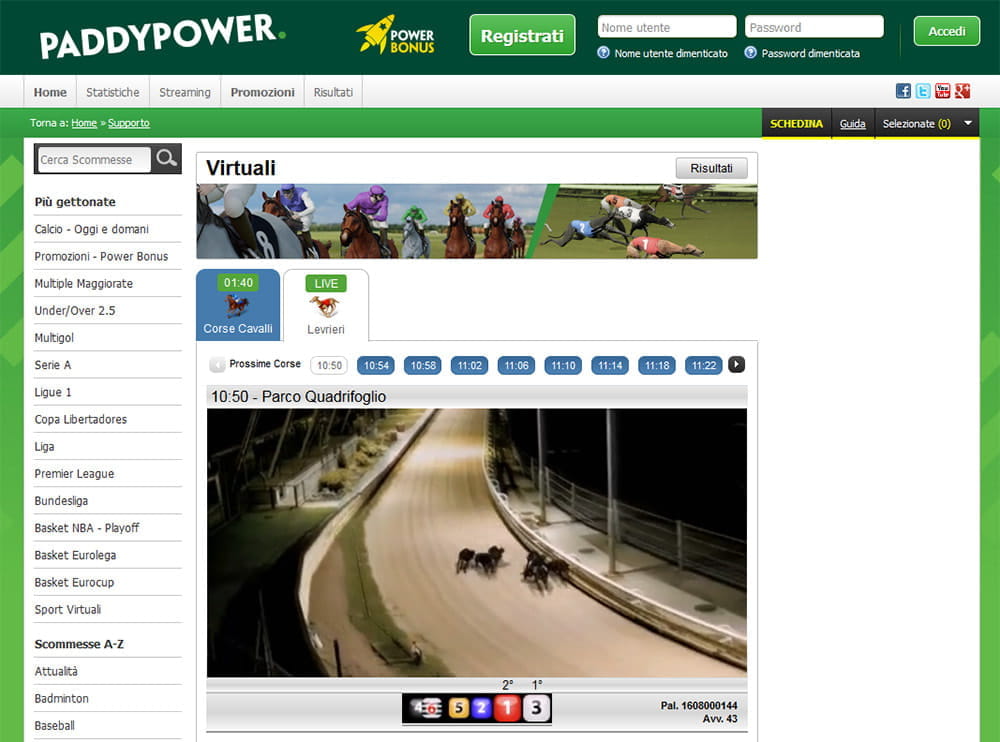Image resolution: width=1000 pixels, height=742 pixels.
Task: Select the 10:50 race time
Action: tap(329, 365)
